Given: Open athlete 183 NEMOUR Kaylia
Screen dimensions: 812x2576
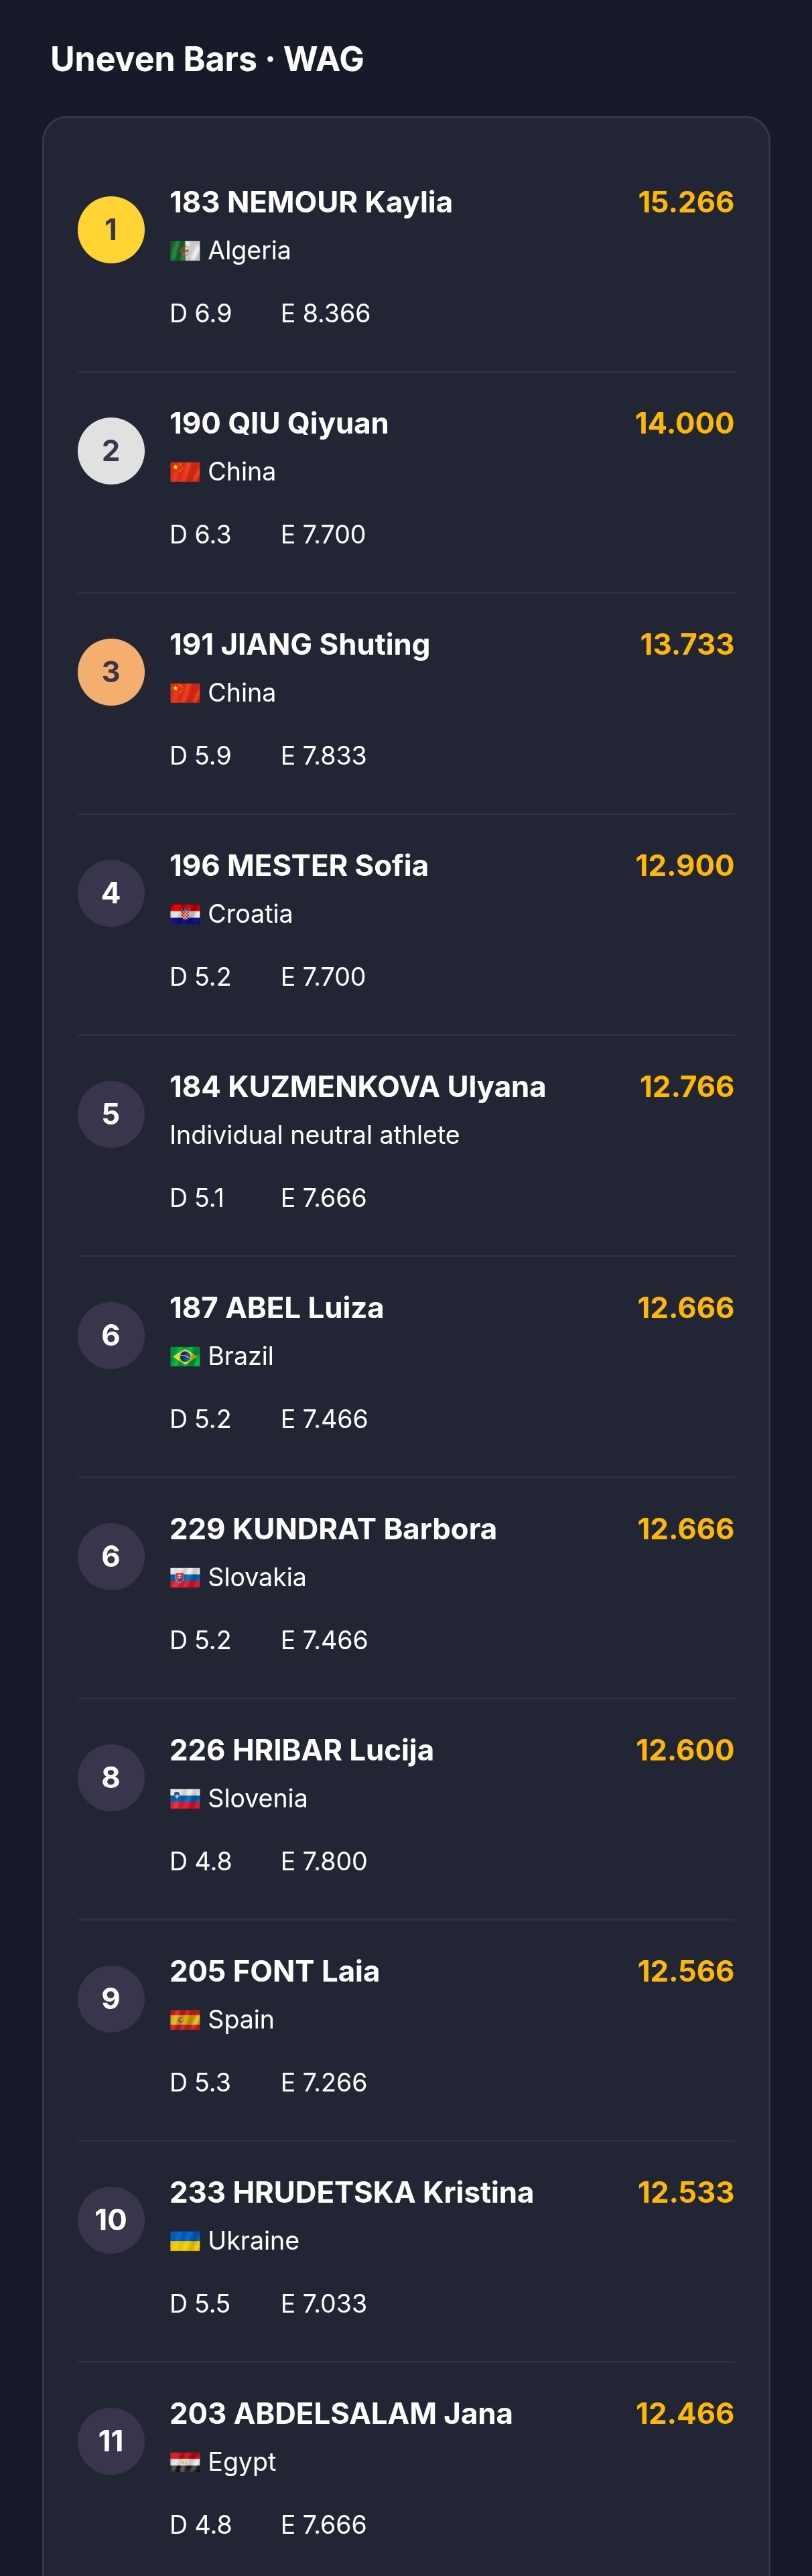Looking at the screenshot, I should click(311, 202).
